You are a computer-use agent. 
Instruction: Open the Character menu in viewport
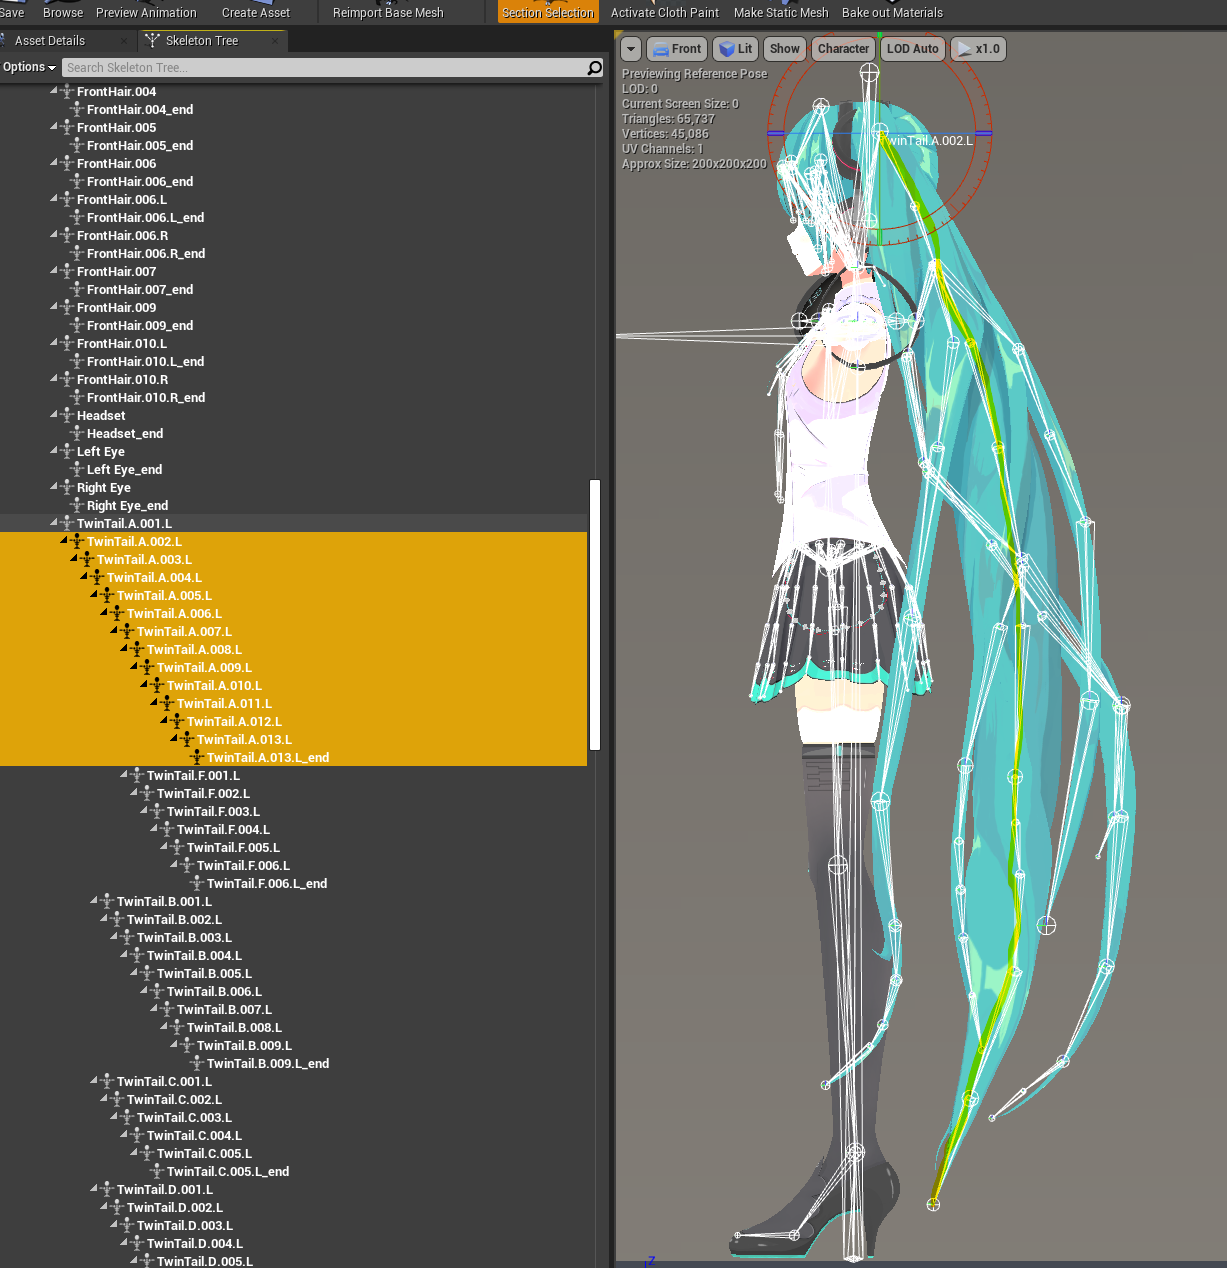[843, 49]
